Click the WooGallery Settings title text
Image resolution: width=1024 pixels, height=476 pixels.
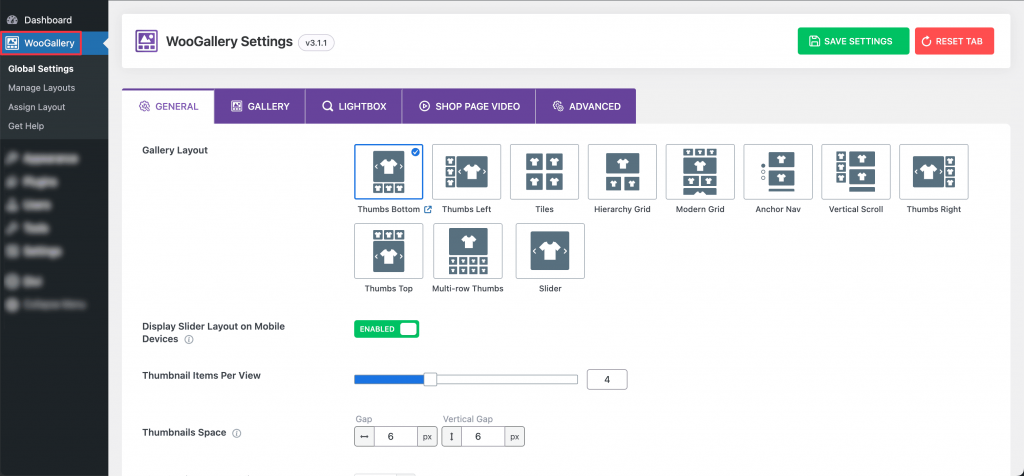click(229, 42)
